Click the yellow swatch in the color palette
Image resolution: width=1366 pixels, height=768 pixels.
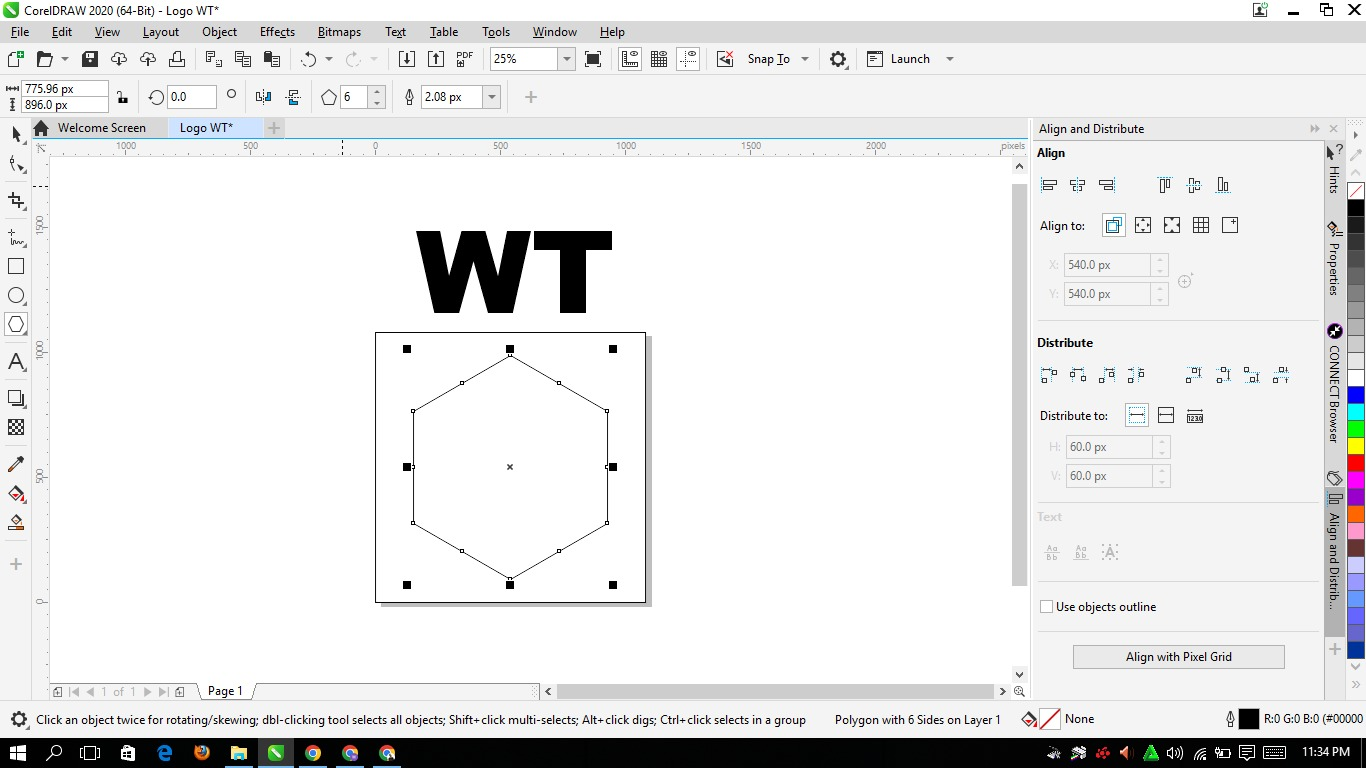(1356, 446)
